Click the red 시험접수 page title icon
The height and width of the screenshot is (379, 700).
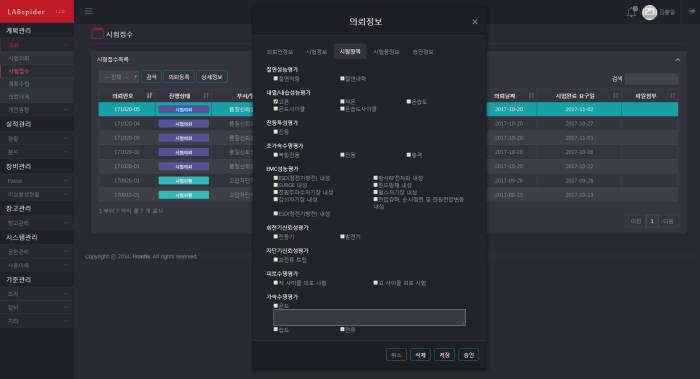(x=97, y=34)
